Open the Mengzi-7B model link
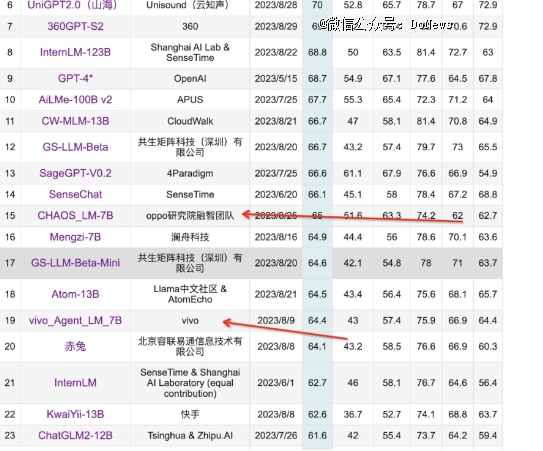Screen dimensions: 543x451 click(75, 237)
